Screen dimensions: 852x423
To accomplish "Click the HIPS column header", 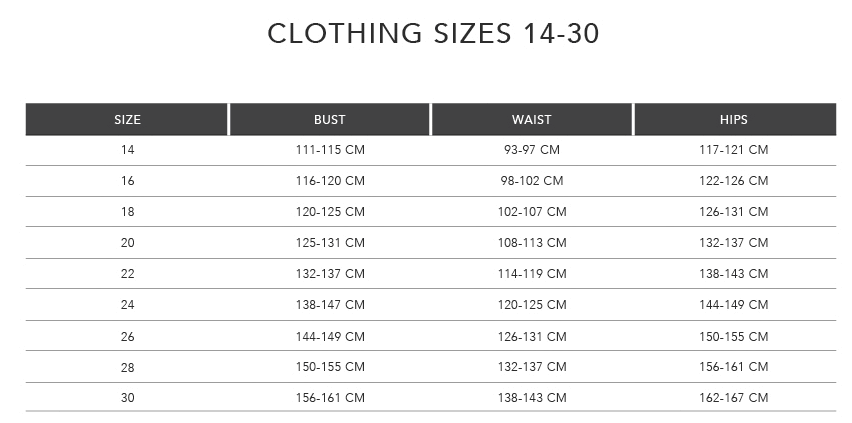I will tap(733, 120).
